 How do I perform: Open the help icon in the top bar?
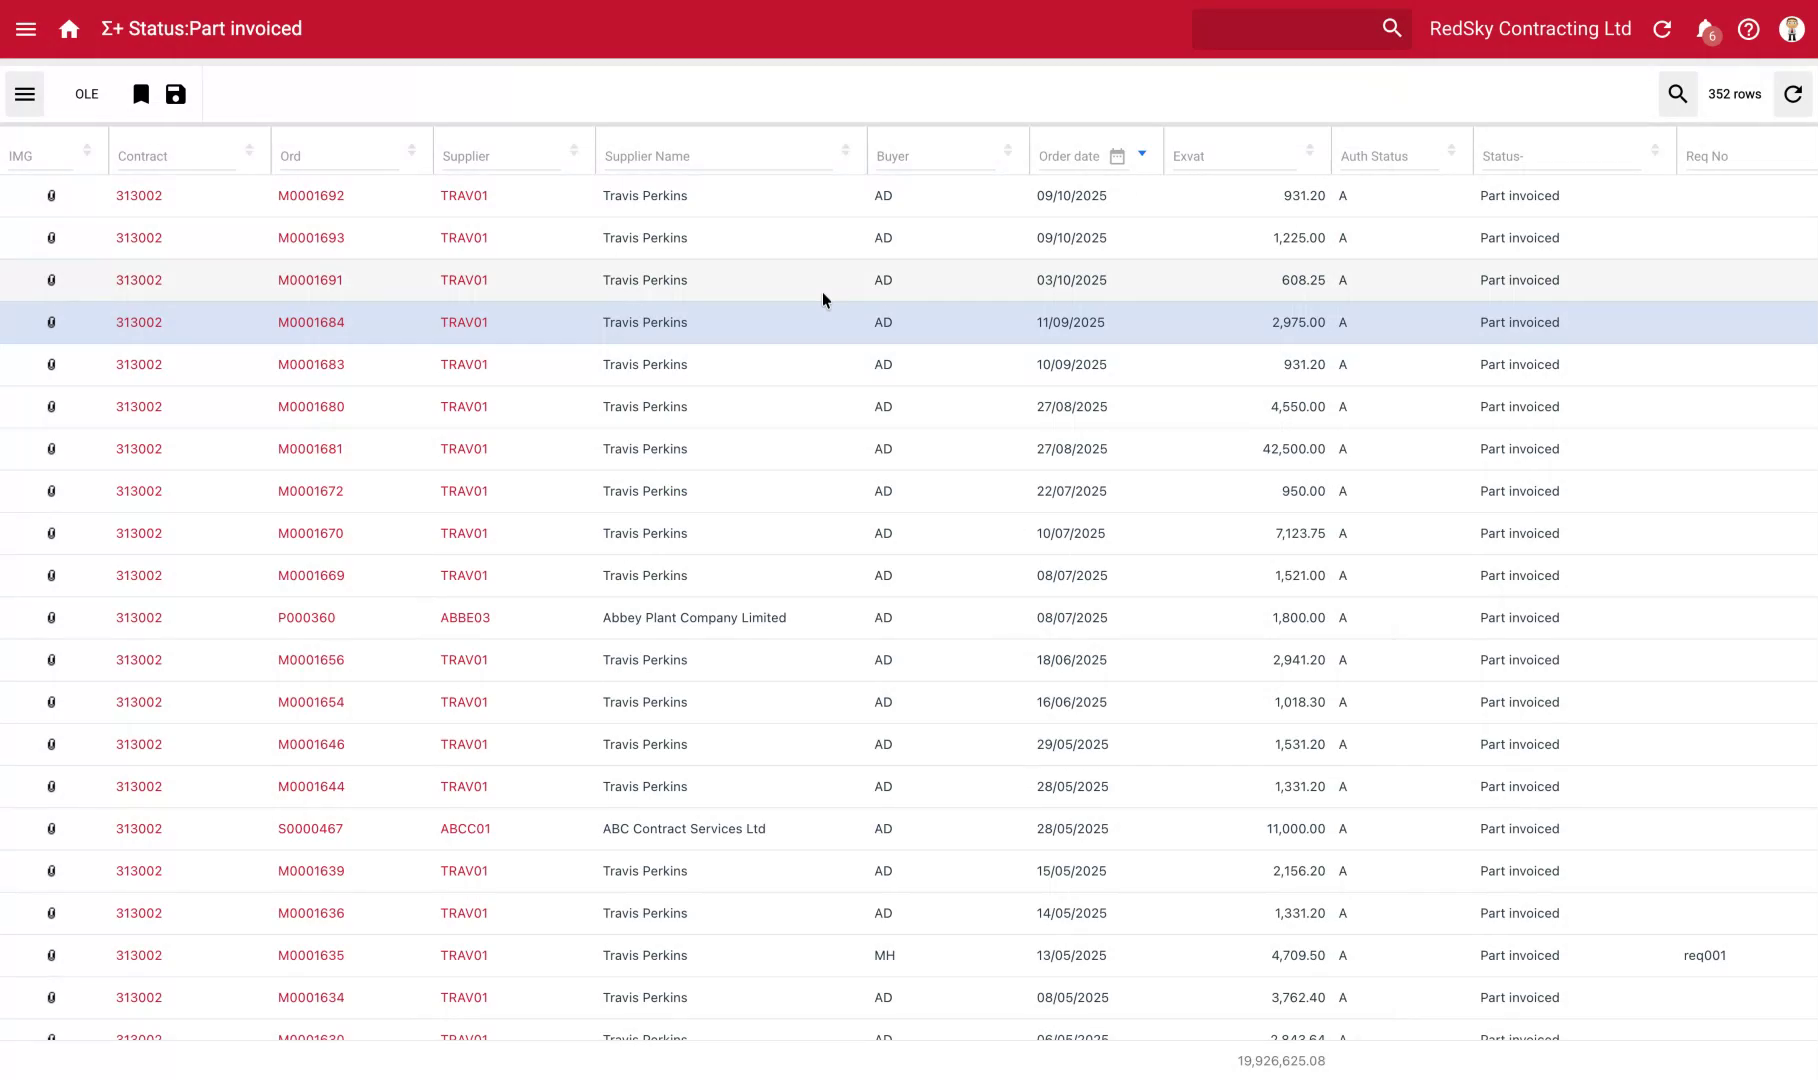[1748, 28]
